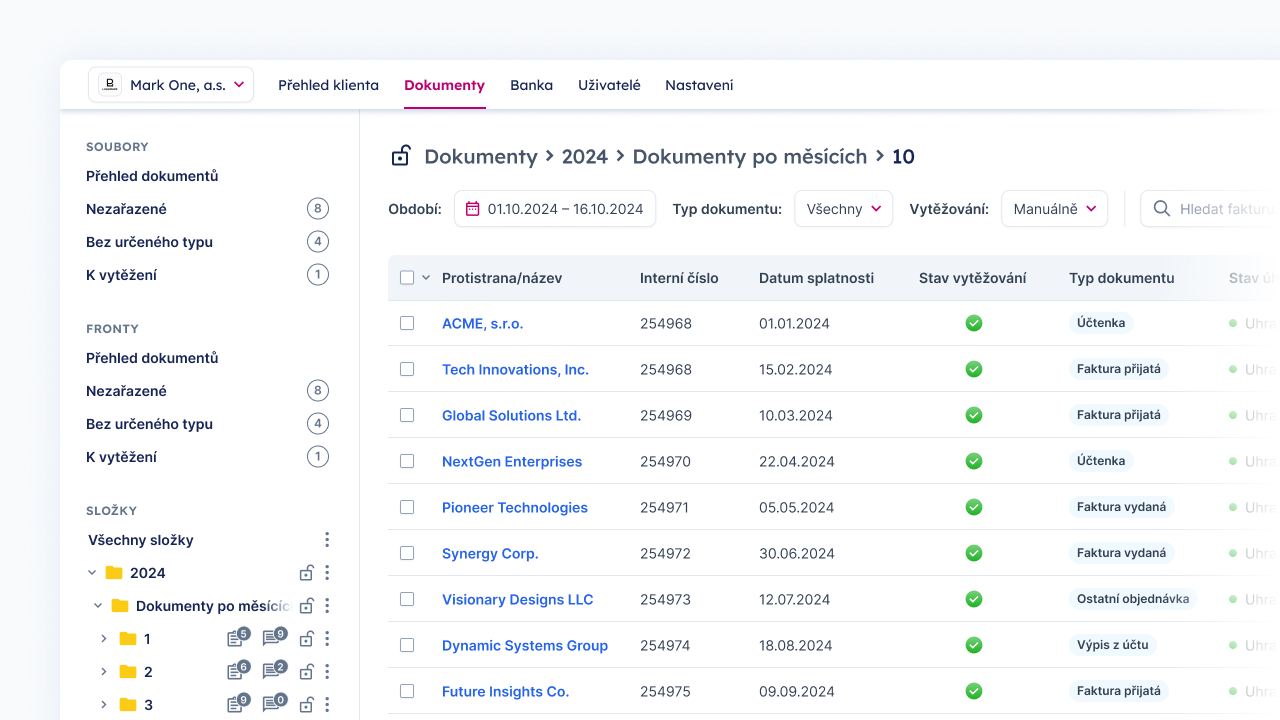Switch to the Banka tab

(x=531, y=85)
